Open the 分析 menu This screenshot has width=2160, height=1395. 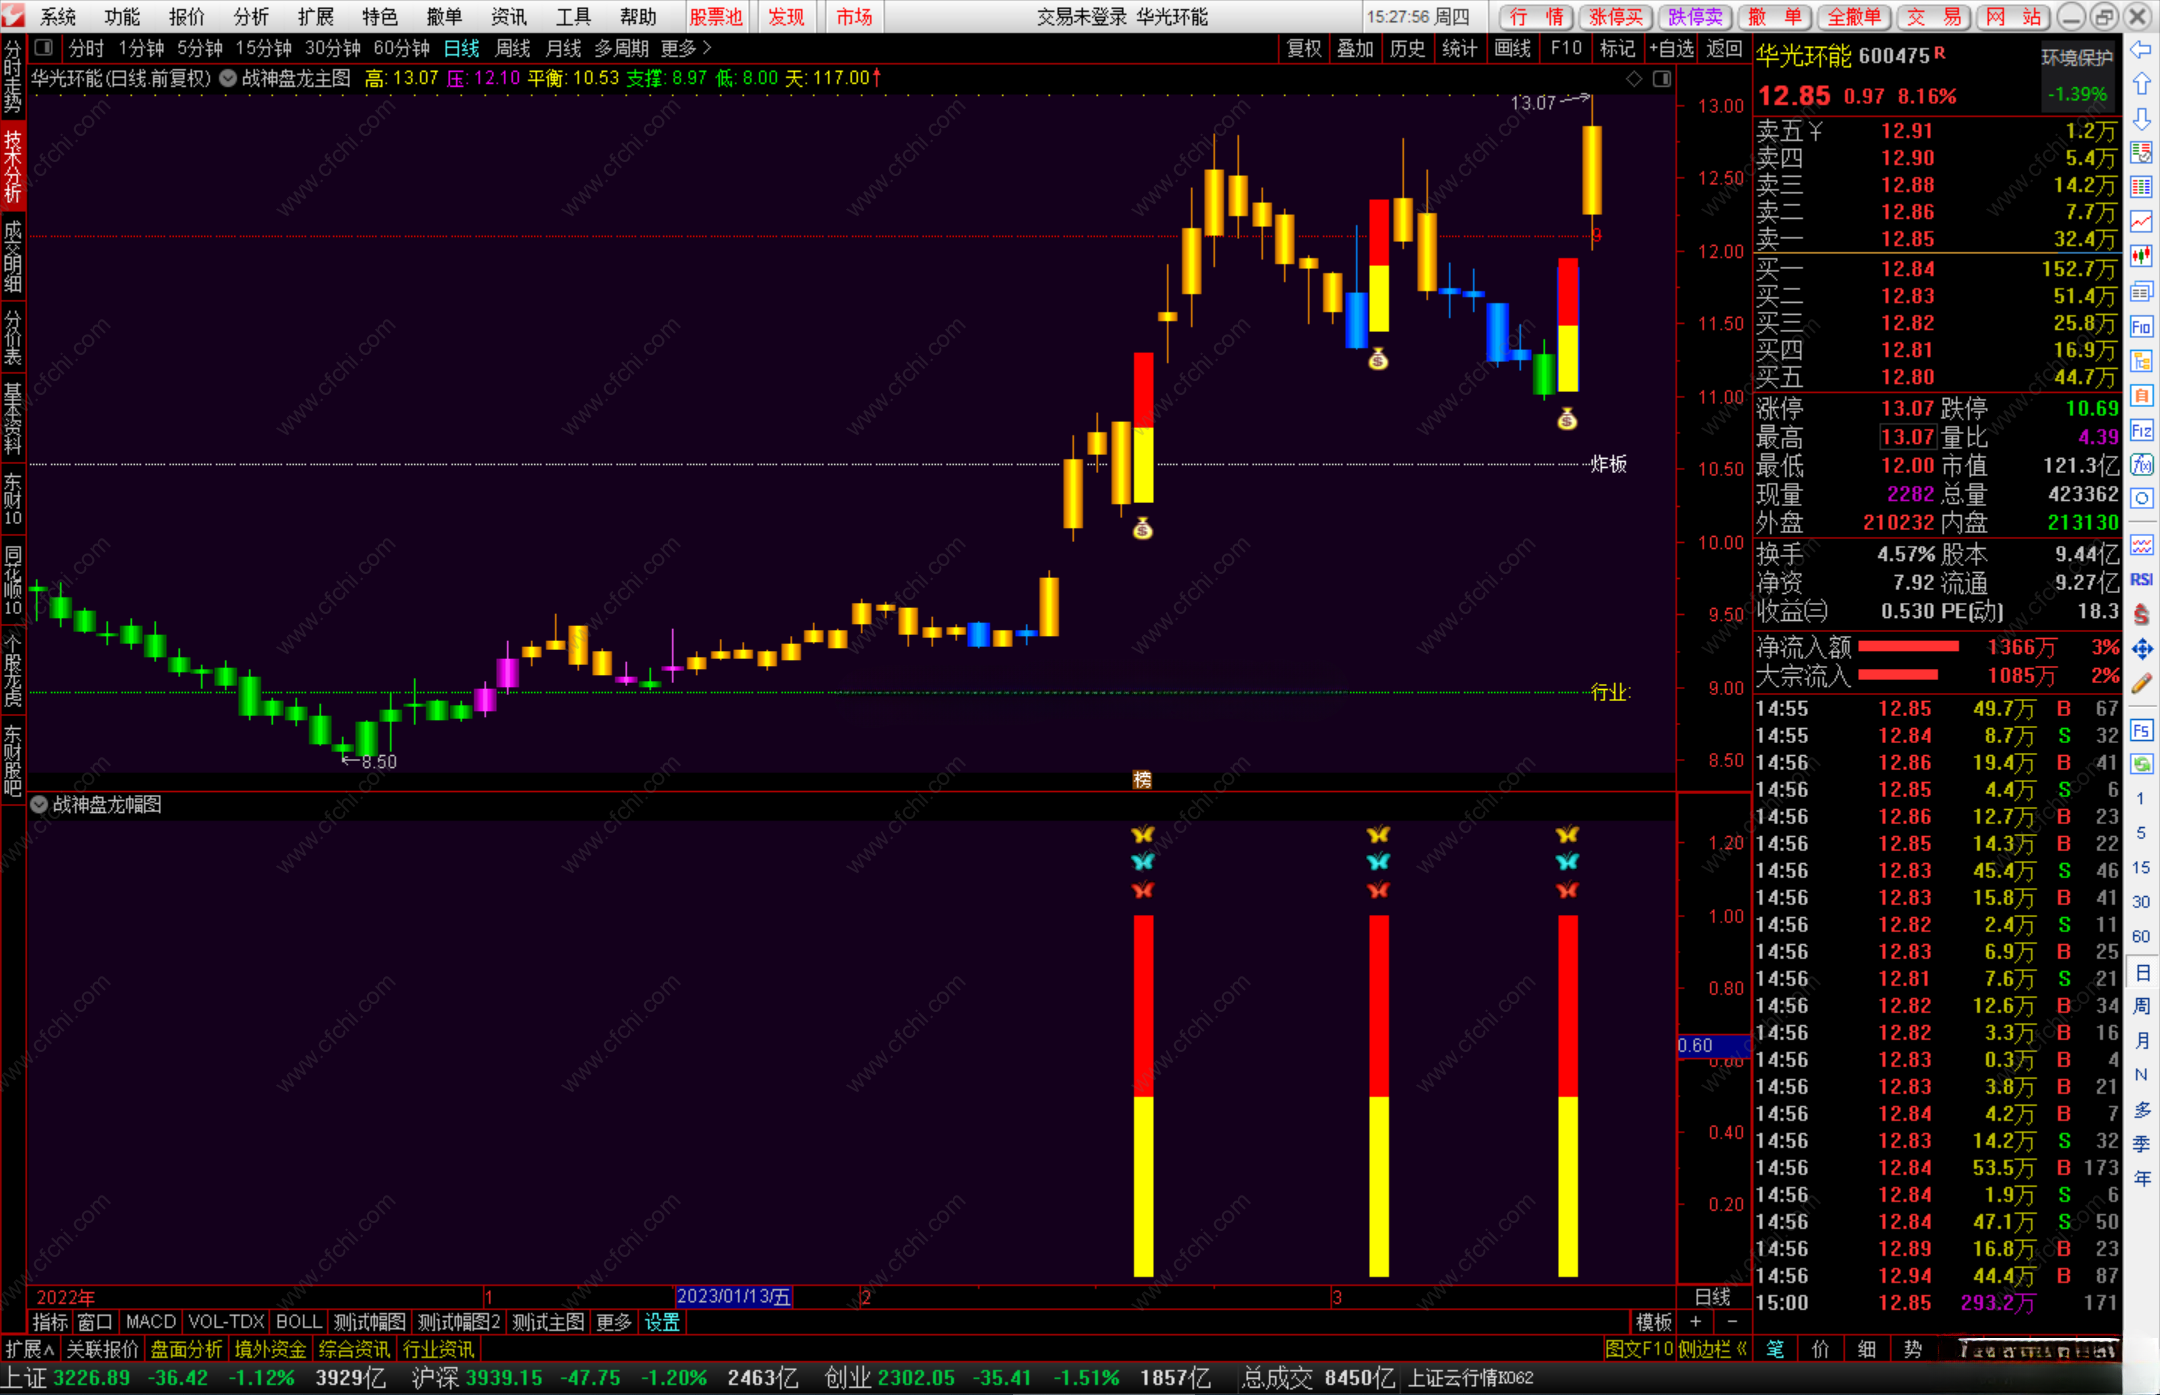251,17
